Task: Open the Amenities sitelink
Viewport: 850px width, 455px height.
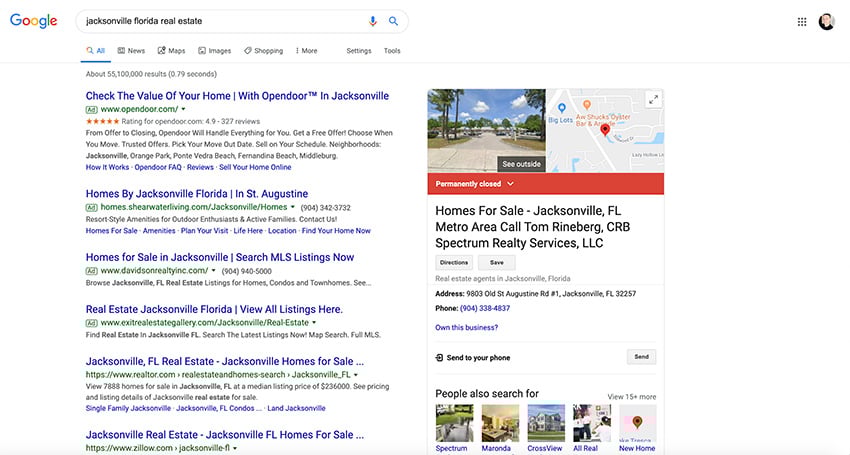Action: (159, 230)
